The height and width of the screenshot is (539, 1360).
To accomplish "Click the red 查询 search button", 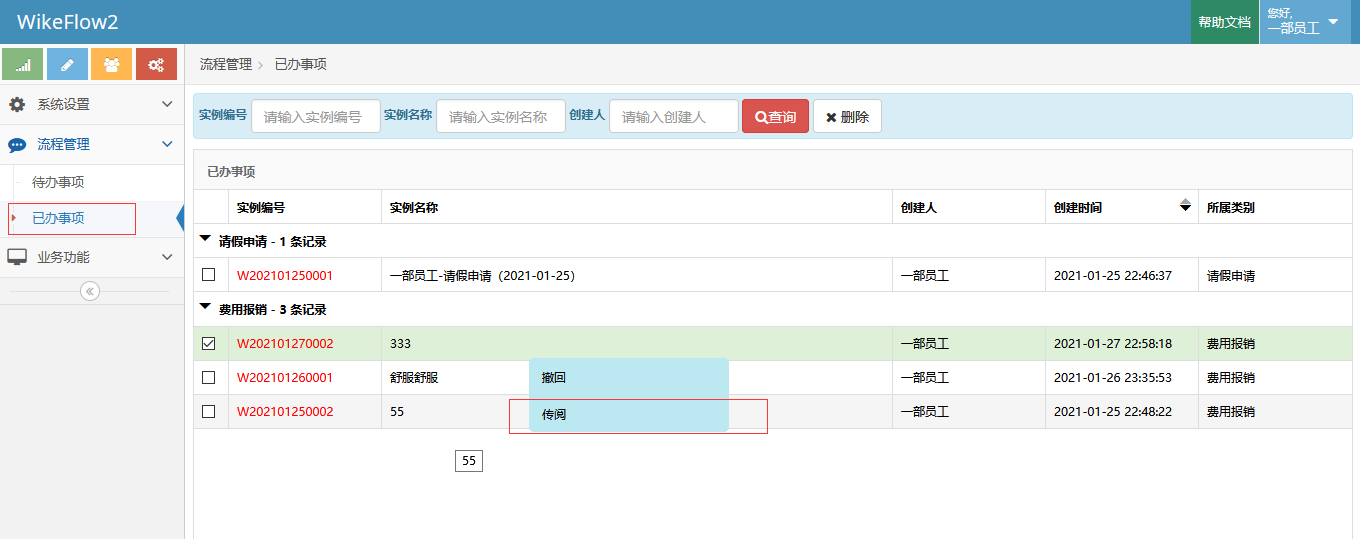I will [x=775, y=117].
